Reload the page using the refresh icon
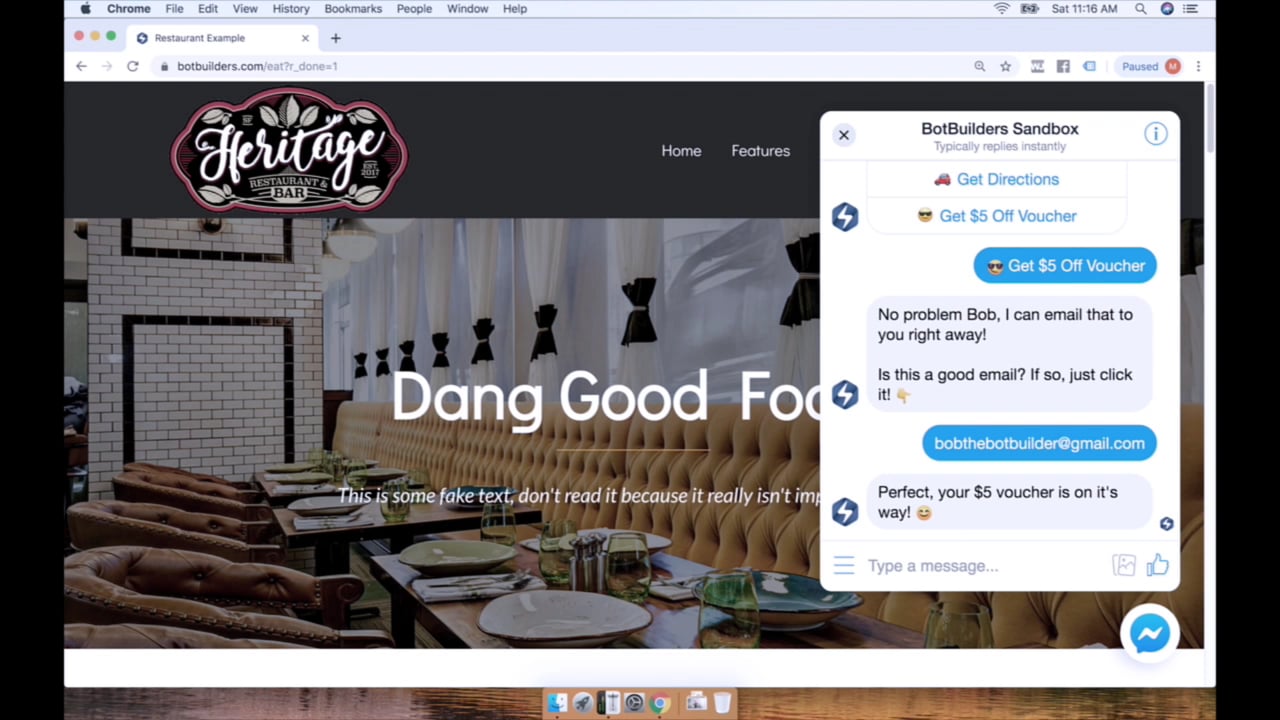The height and width of the screenshot is (720, 1280). [x=132, y=66]
